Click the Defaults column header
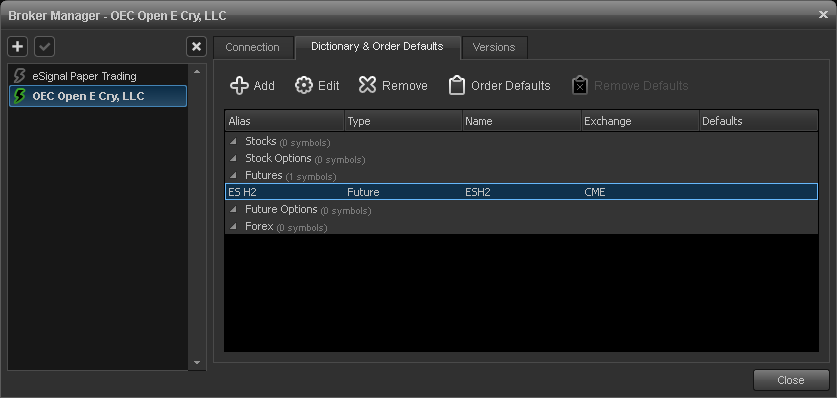The height and width of the screenshot is (399, 837). 759,121
